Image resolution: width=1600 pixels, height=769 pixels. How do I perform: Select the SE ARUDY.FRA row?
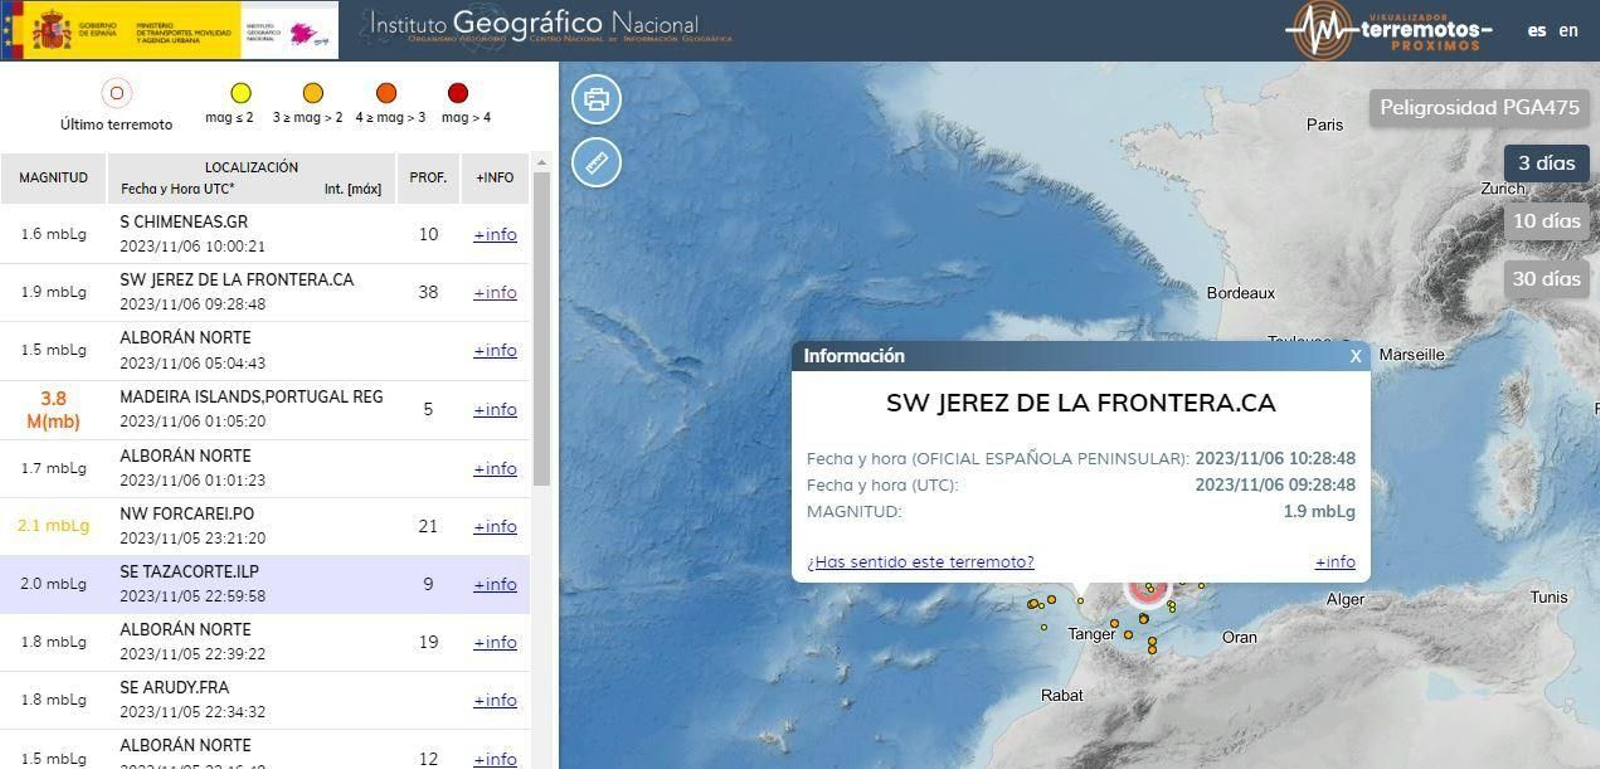[x=265, y=700]
